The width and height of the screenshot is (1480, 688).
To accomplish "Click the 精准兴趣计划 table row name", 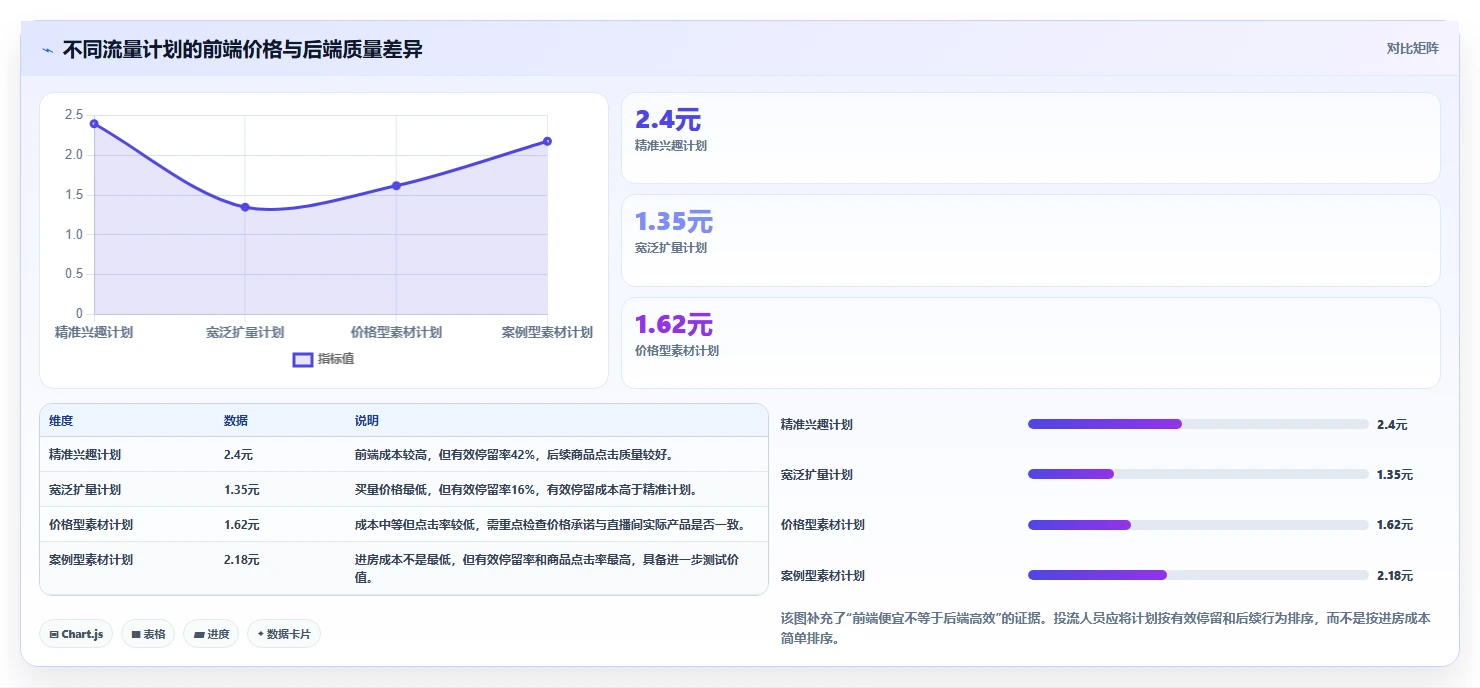I will (85, 454).
